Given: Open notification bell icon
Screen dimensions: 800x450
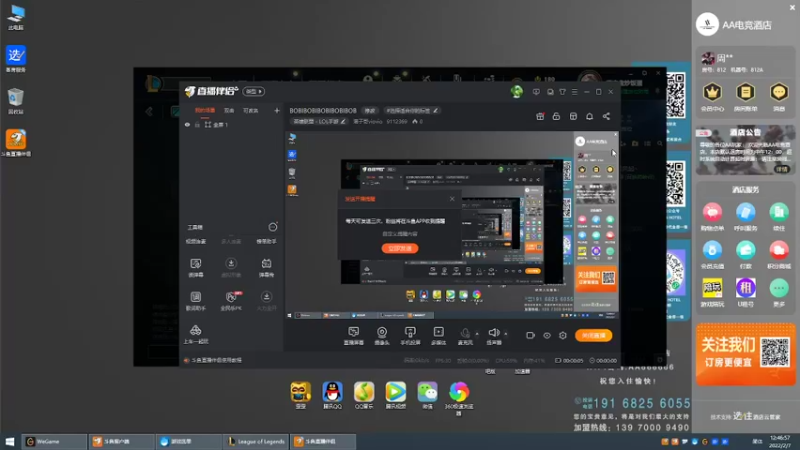Looking at the screenshot, I should (589, 116).
